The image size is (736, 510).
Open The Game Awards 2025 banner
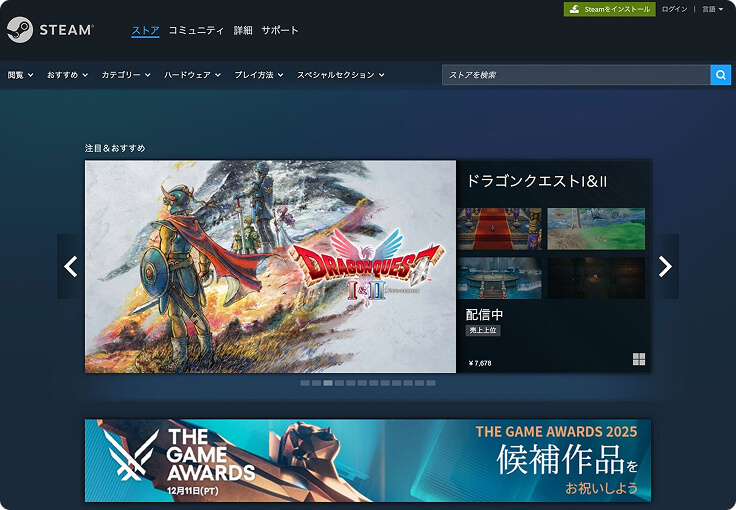[x=368, y=460]
